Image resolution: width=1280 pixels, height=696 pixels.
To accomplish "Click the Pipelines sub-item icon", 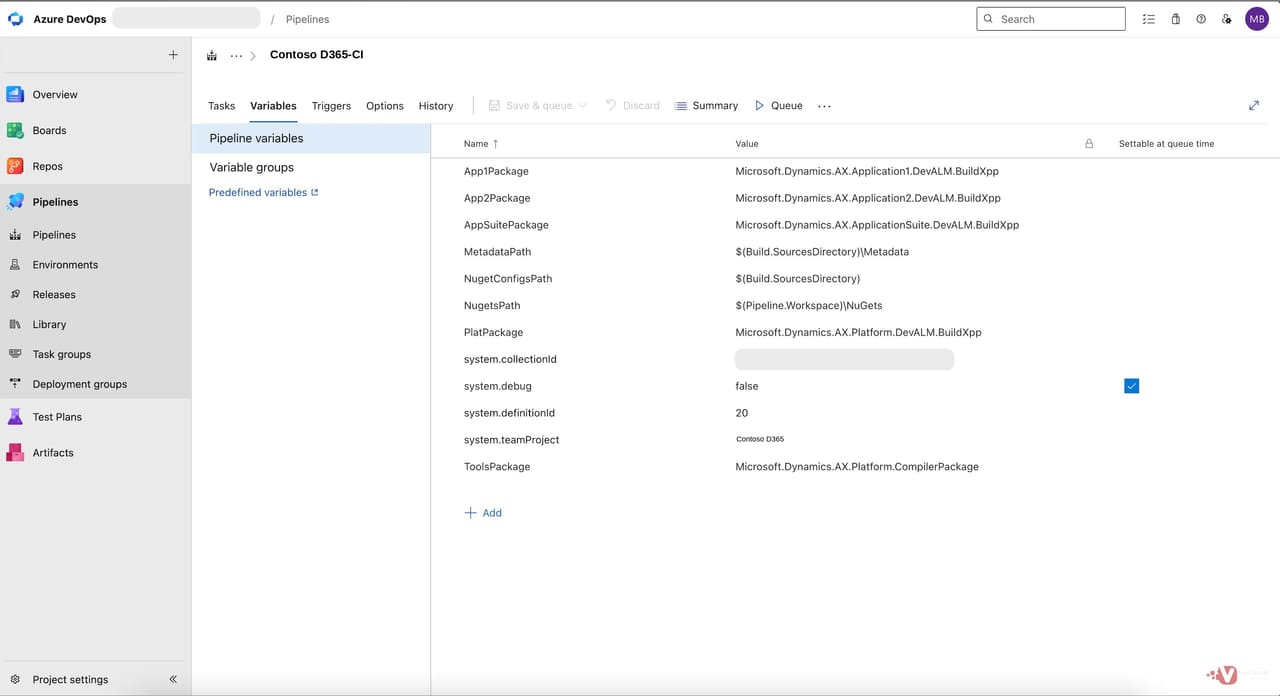I will (15, 235).
